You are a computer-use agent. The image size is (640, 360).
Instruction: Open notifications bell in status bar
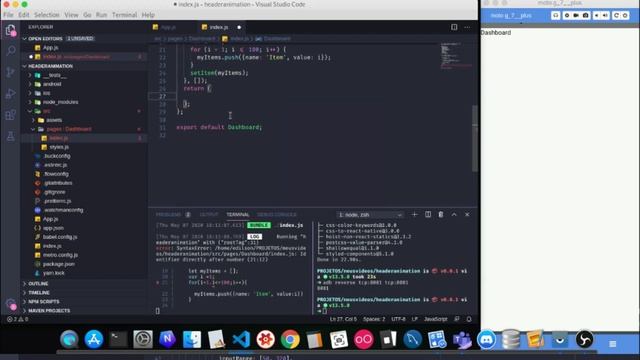469,319
